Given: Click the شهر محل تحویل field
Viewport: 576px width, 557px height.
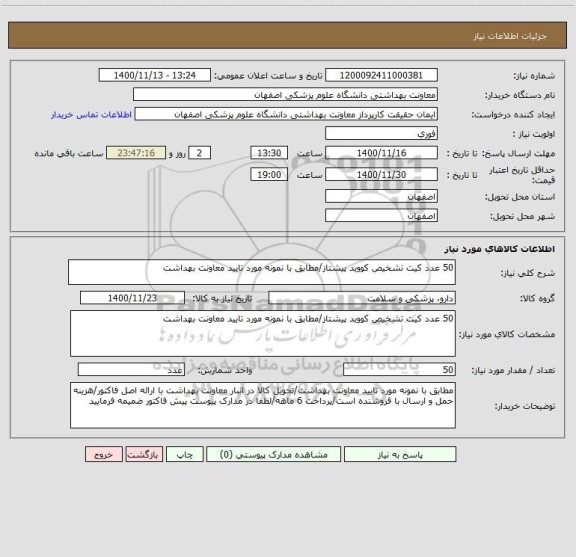Looking at the screenshot, I should click(381, 215).
